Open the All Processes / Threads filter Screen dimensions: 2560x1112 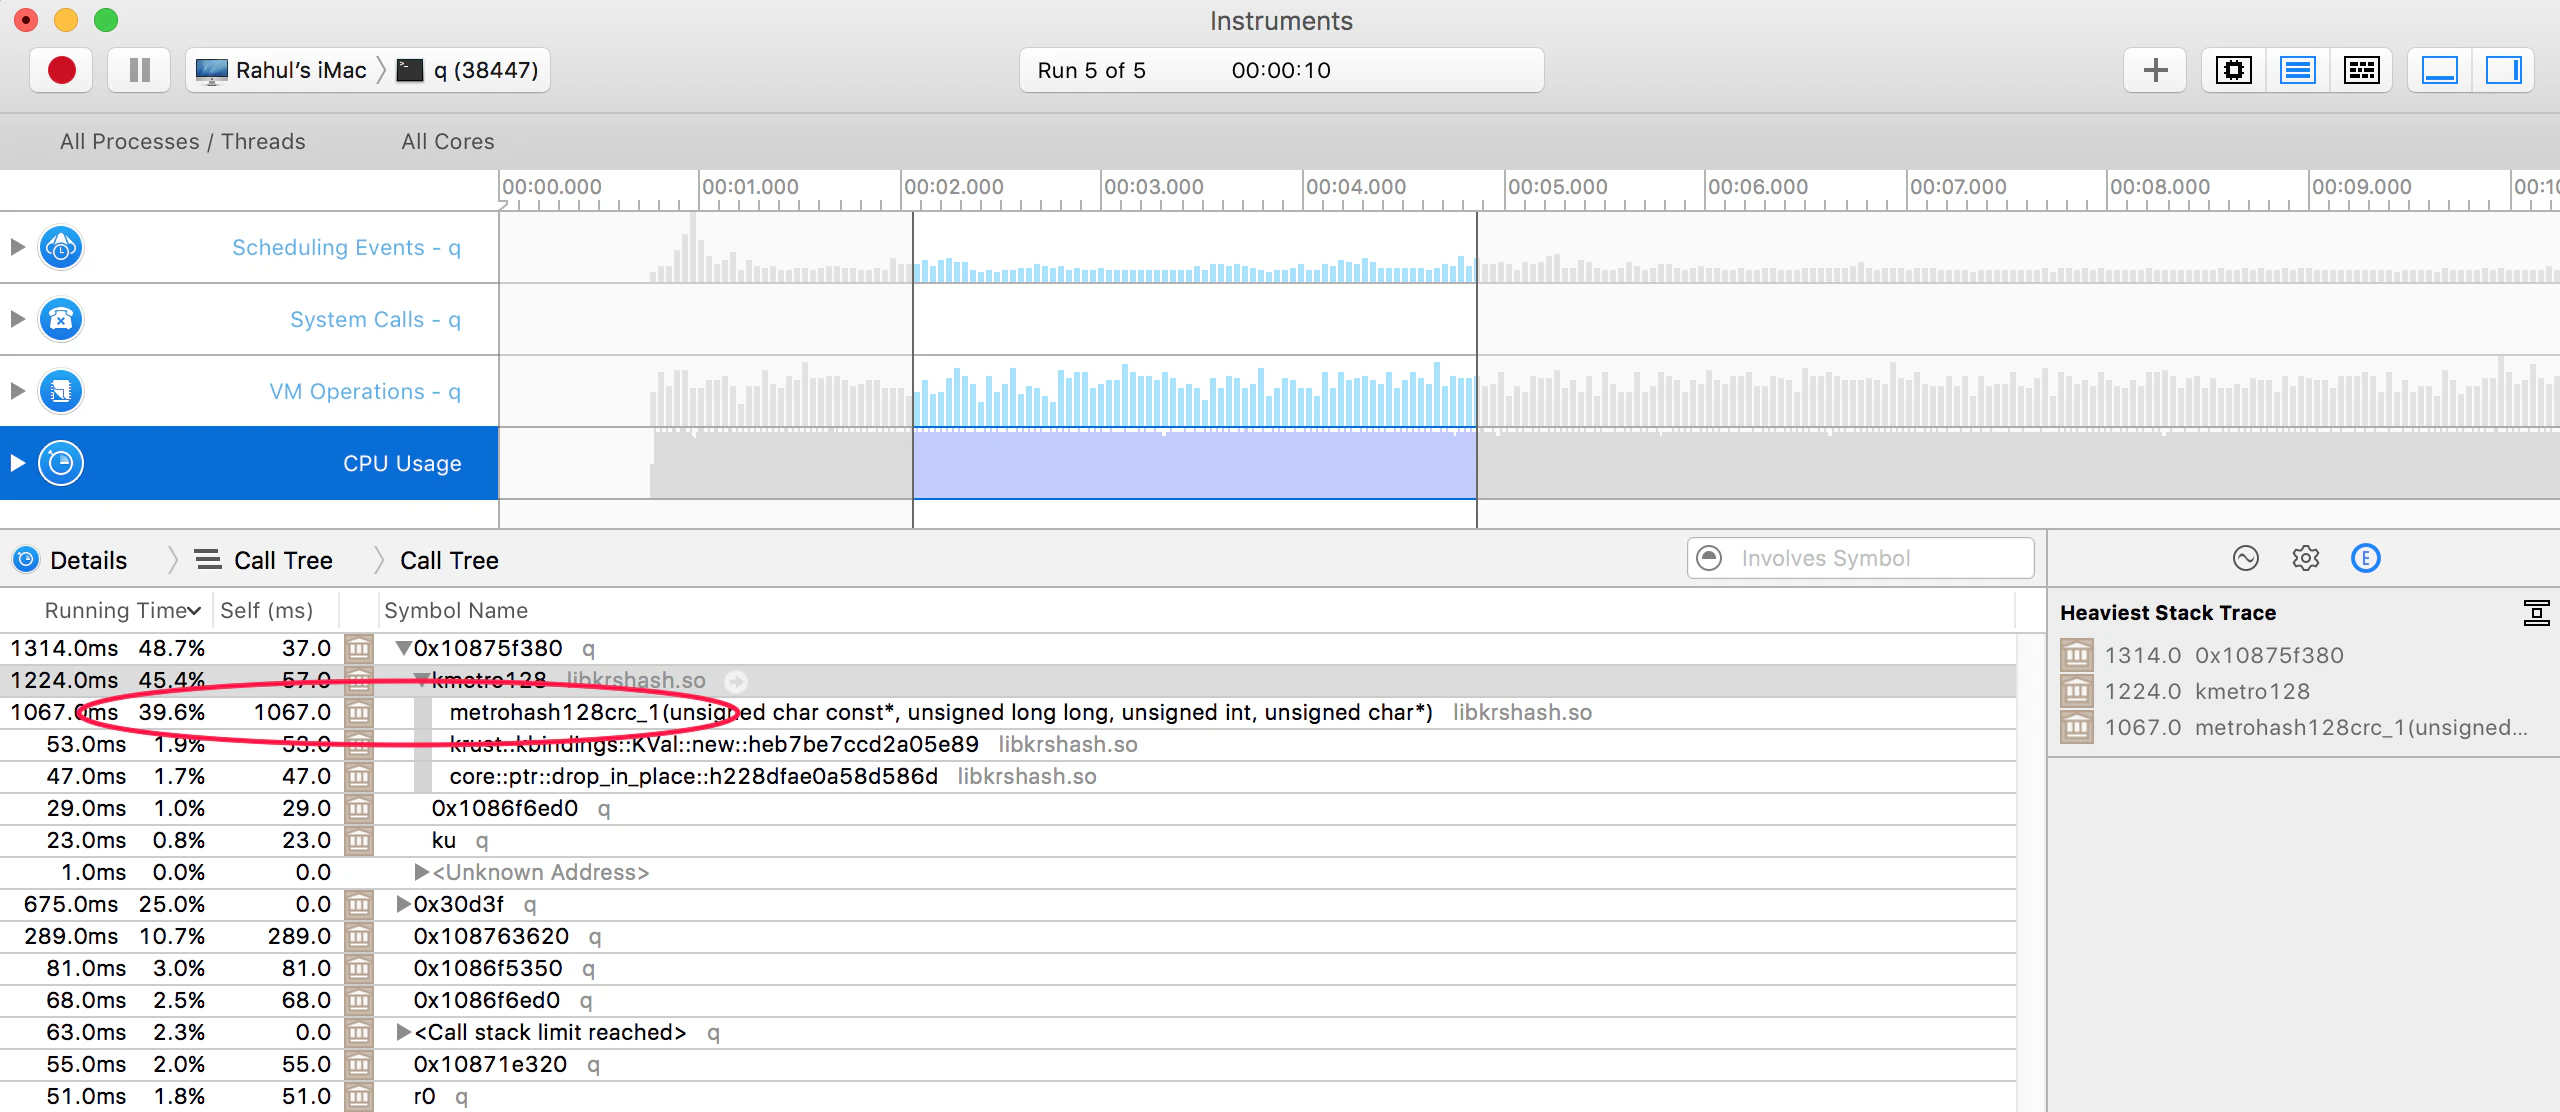click(183, 141)
